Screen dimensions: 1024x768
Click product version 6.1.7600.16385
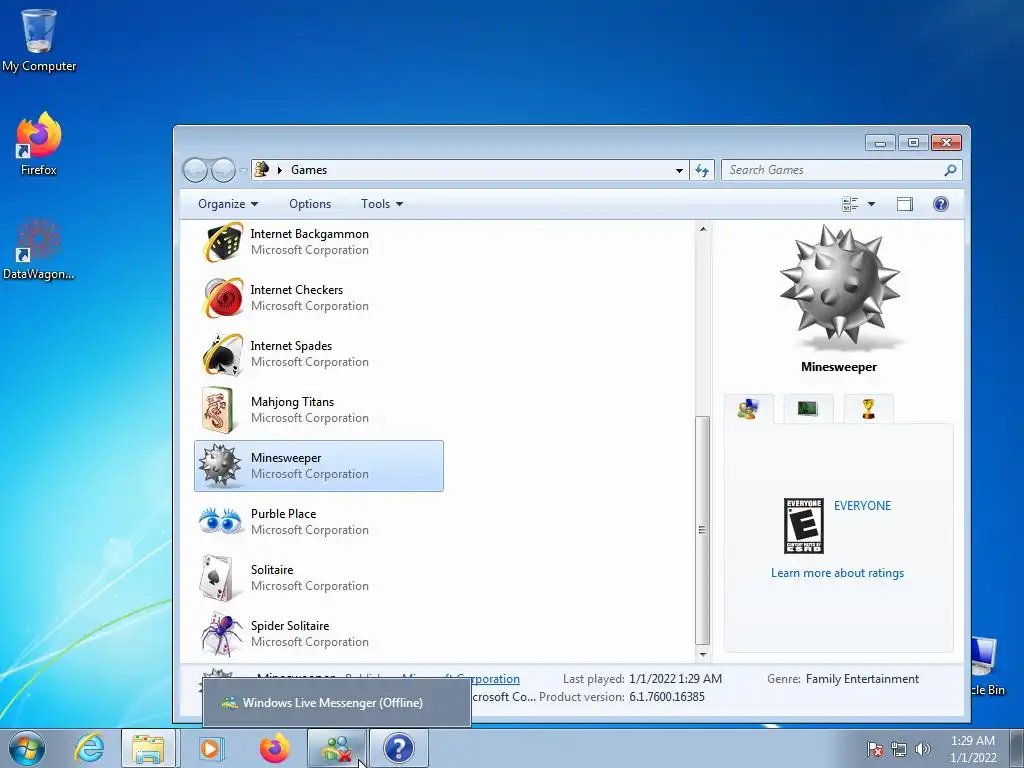[667, 697]
